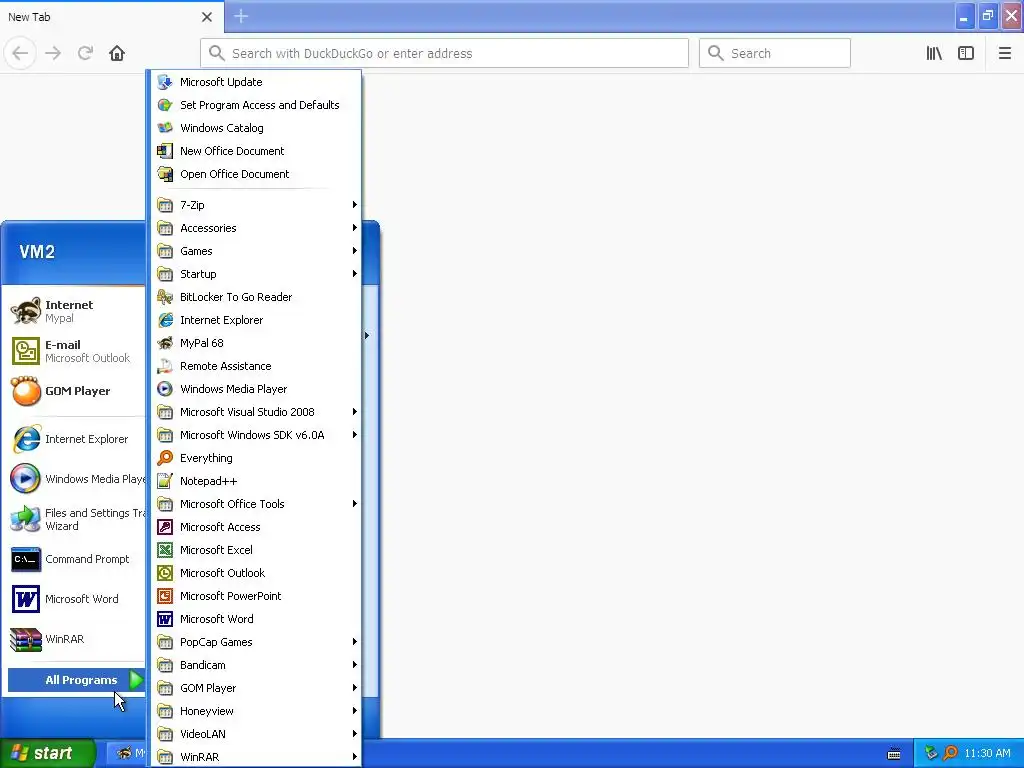Expand the Accessories submenu
The image size is (1024, 768).
(x=256, y=228)
